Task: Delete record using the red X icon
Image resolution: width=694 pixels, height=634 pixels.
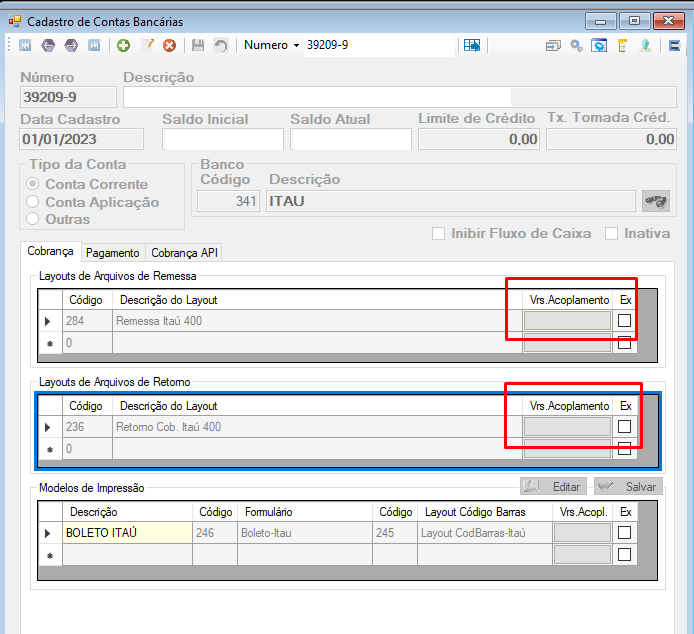Action: [x=170, y=45]
